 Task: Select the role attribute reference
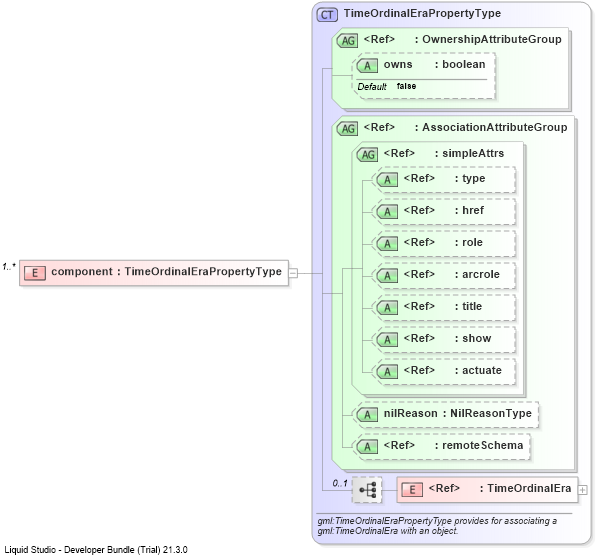pyautogui.click(x=444, y=243)
